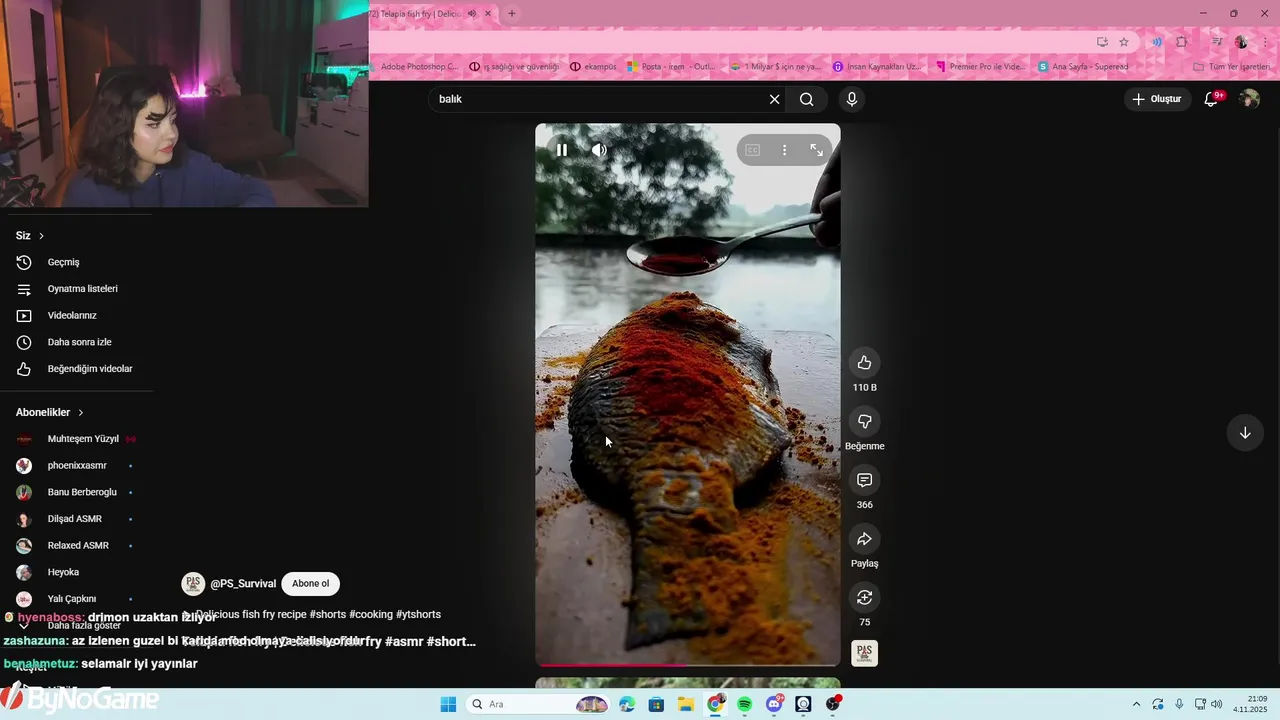Open iş sağlığı ve güvenliği bookmark
Viewport: 1280px width, 720px height.
point(514,67)
